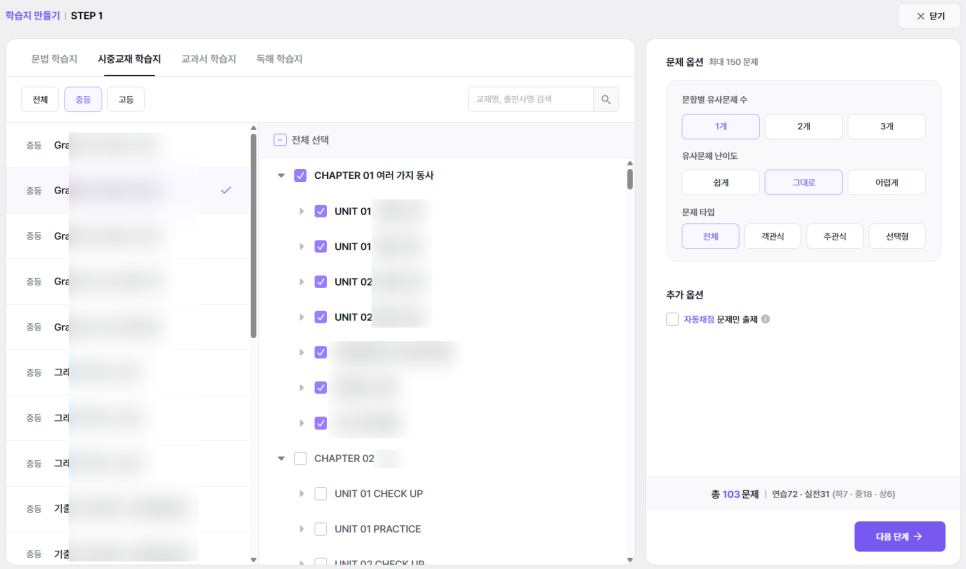Select the 선택형 problem type
The width and height of the screenshot is (966, 569).
tap(897, 236)
